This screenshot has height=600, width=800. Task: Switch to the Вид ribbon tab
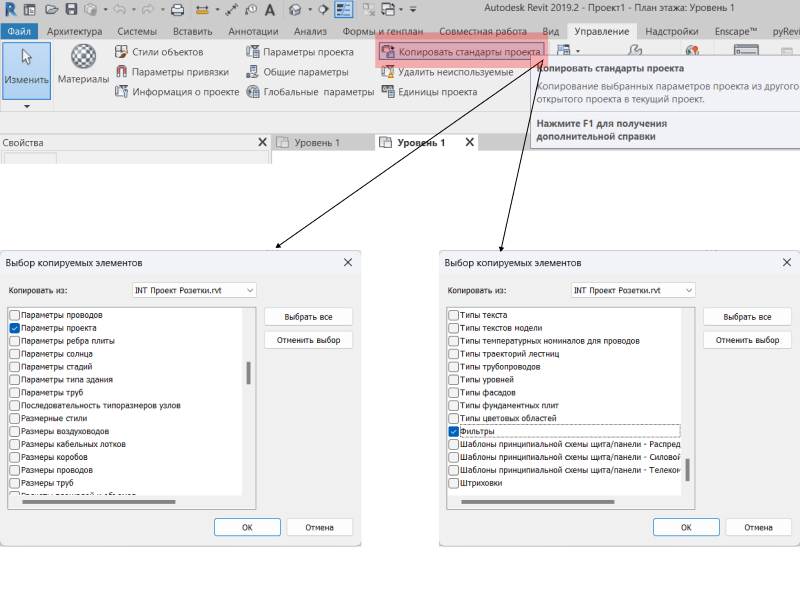coord(551,31)
